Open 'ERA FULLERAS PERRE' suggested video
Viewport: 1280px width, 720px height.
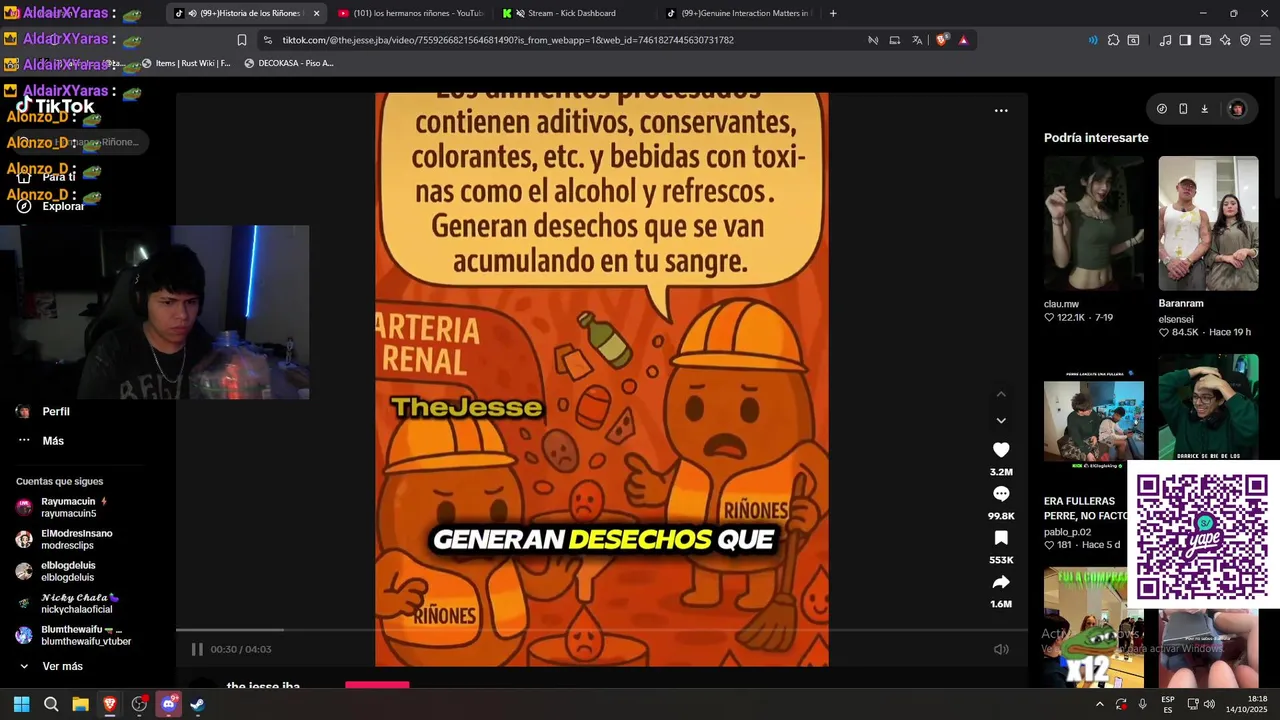[x=1094, y=421]
